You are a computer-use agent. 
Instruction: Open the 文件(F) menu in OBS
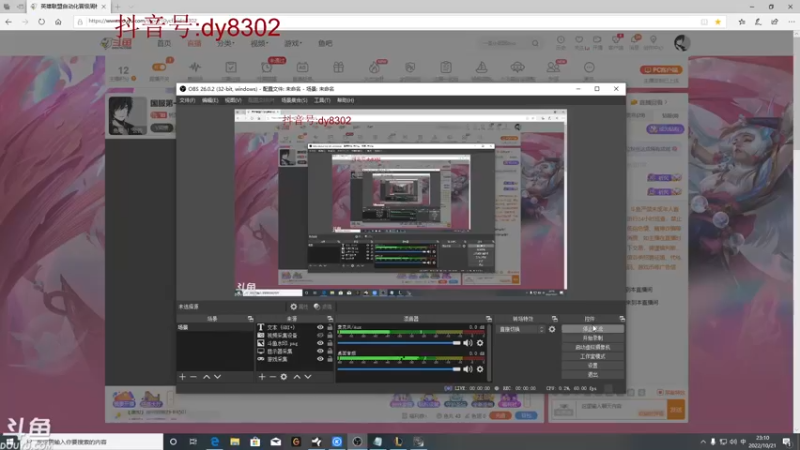coord(187,101)
